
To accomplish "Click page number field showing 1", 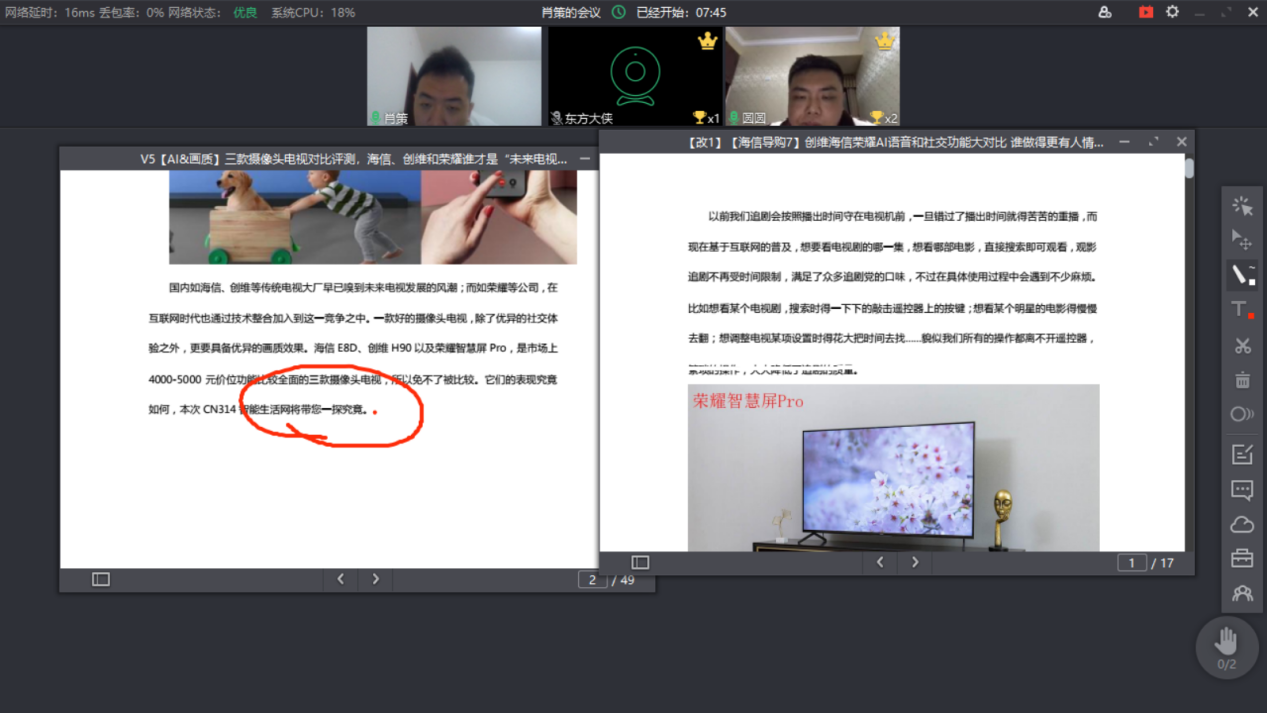I will pyautogui.click(x=1131, y=563).
